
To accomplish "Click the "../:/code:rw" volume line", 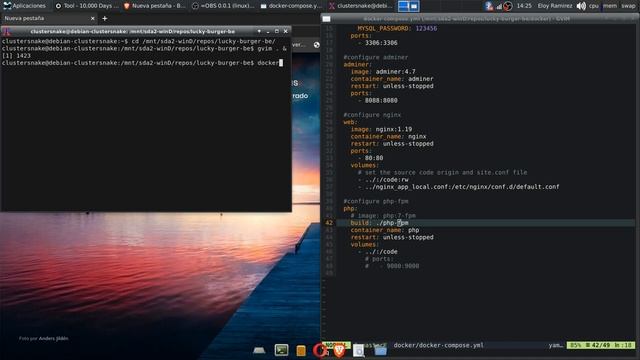I will click(383, 180).
